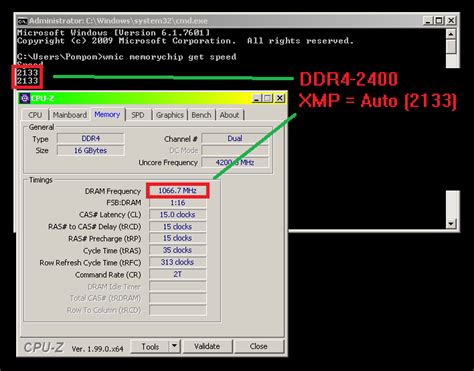Viewport: 474px width, 371px height.
Task: Select the Memory tab
Action: (107, 114)
